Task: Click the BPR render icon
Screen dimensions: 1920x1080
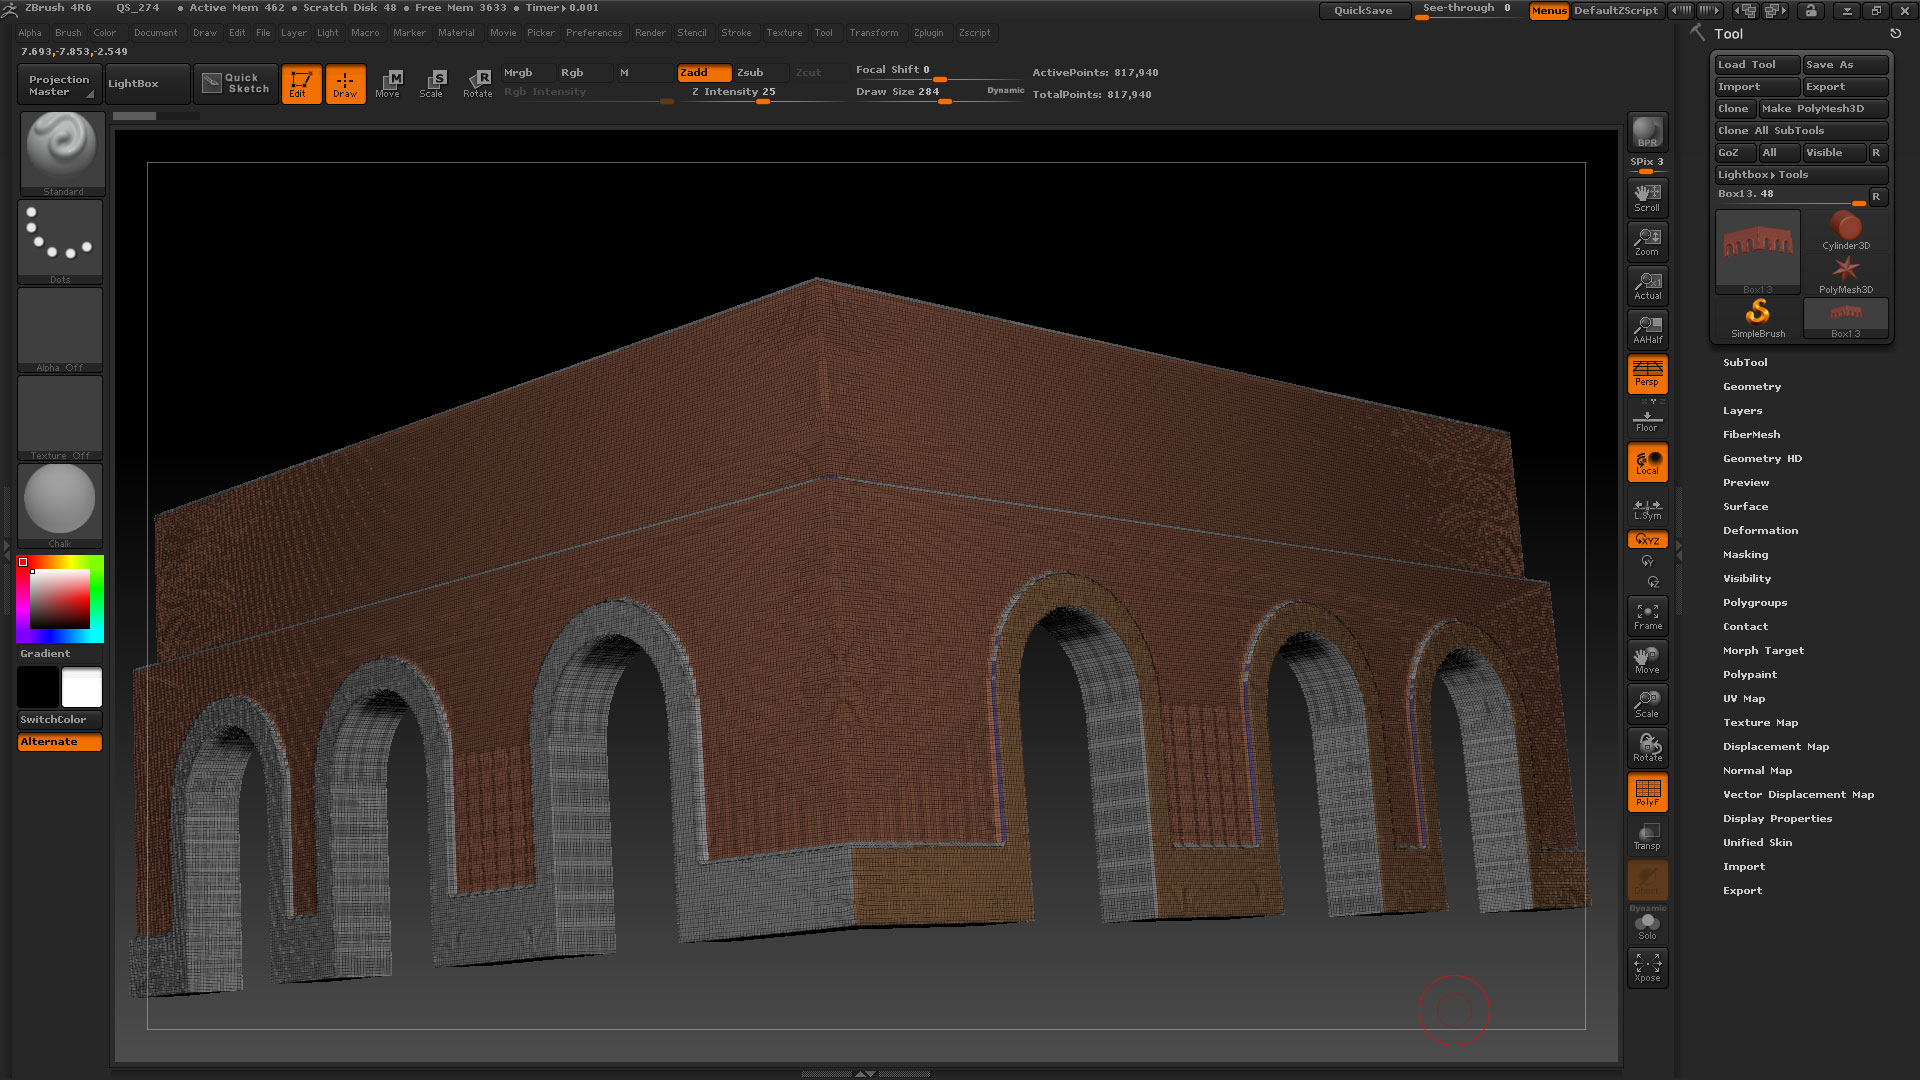Action: click(1647, 132)
